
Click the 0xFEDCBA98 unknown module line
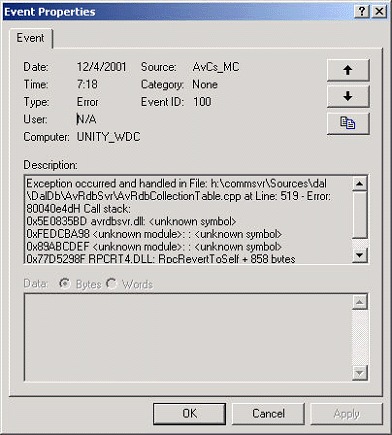pyautogui.click(x=154, y=234)
